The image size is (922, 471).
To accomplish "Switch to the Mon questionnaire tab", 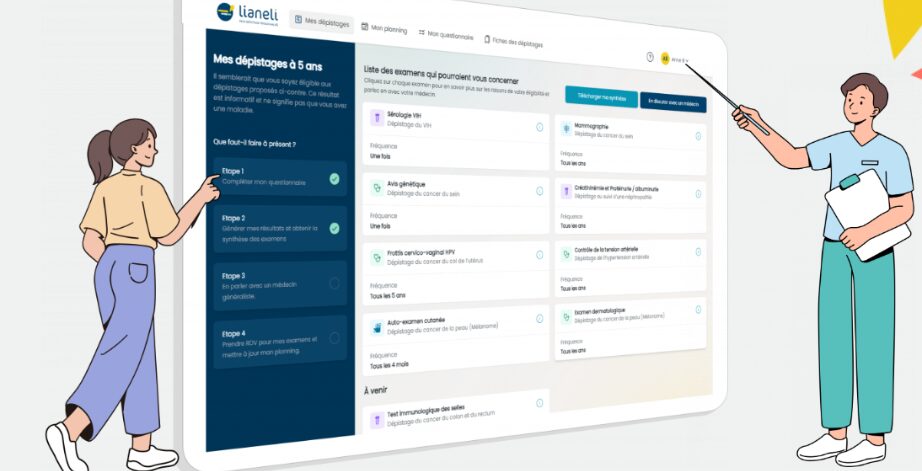I will [x=445, y=35].
